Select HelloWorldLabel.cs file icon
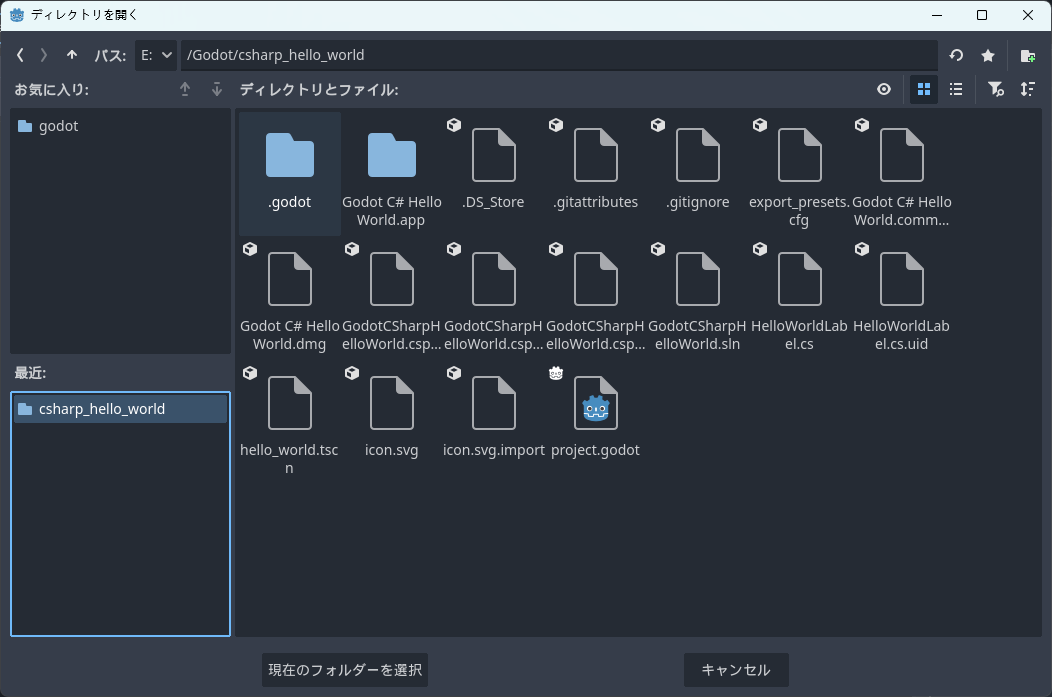1052x697 pixels. (800, 279)
